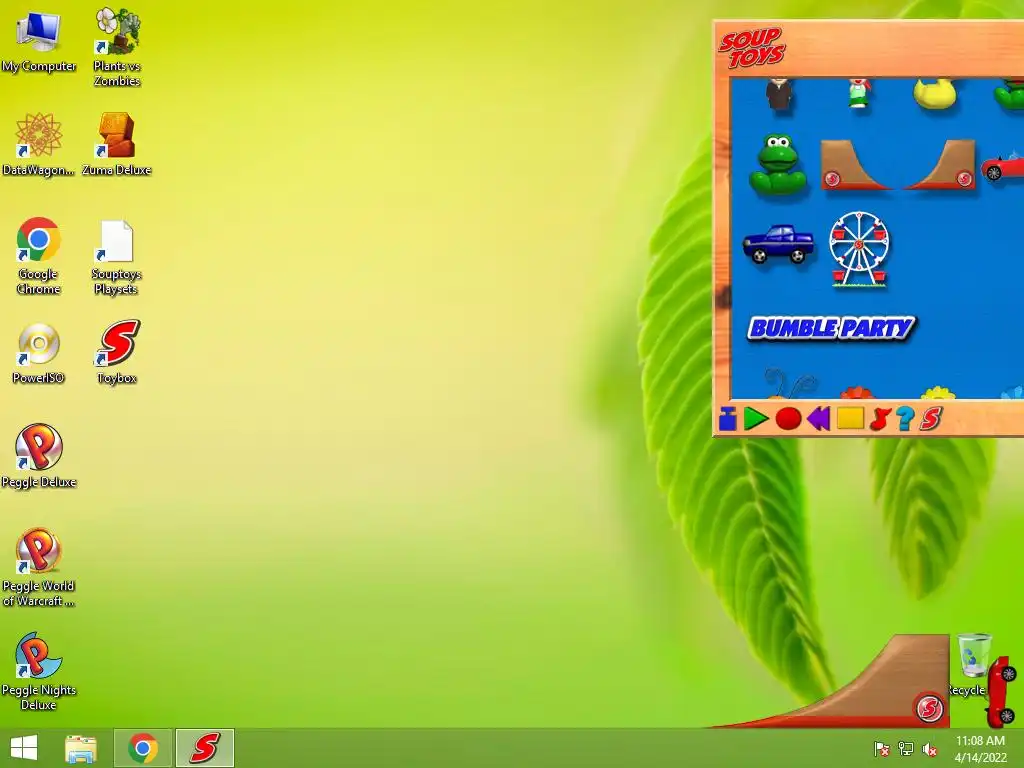Select the blue pickup truck toy

pos(778,244)
